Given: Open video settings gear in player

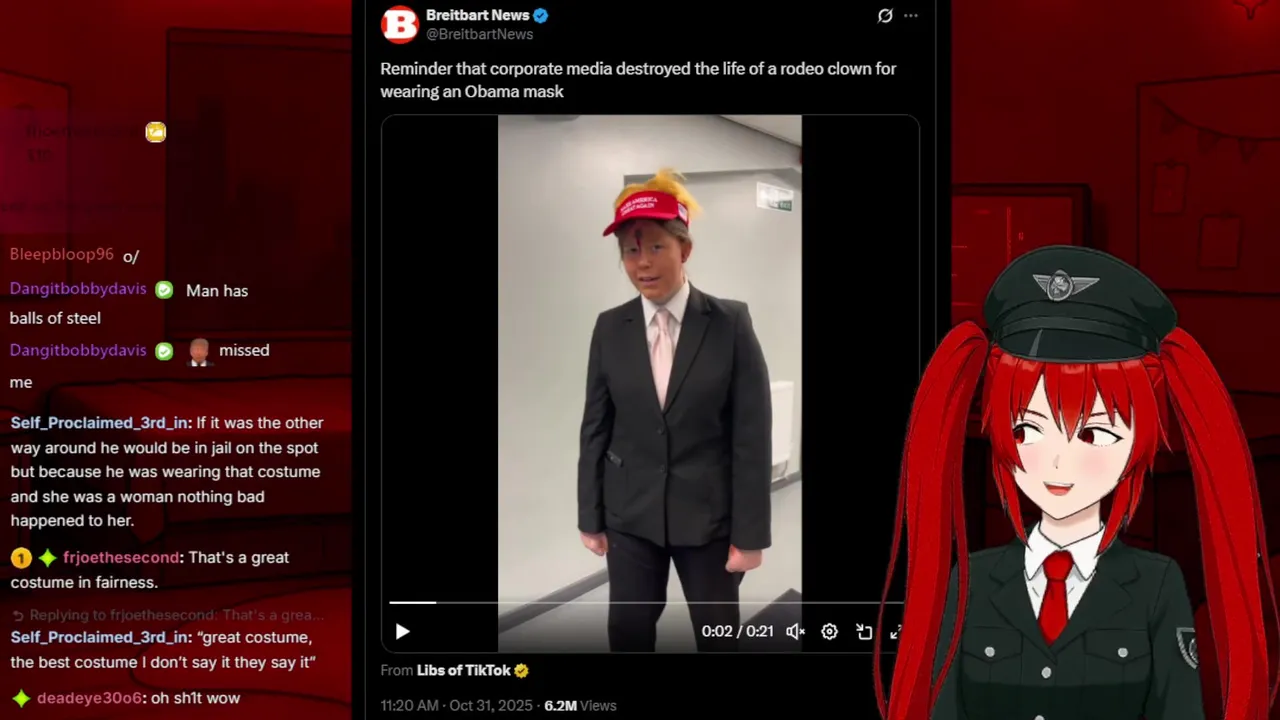Looking at the screenshot, I should coord(829,631).
